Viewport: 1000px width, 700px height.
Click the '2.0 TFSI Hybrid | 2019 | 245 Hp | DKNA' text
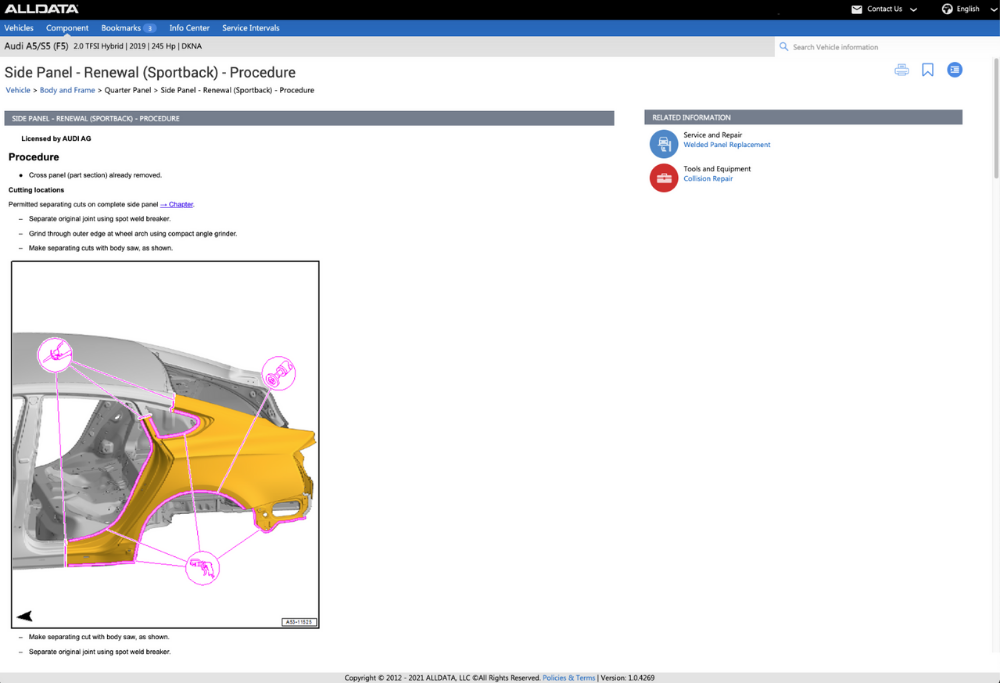137,47
